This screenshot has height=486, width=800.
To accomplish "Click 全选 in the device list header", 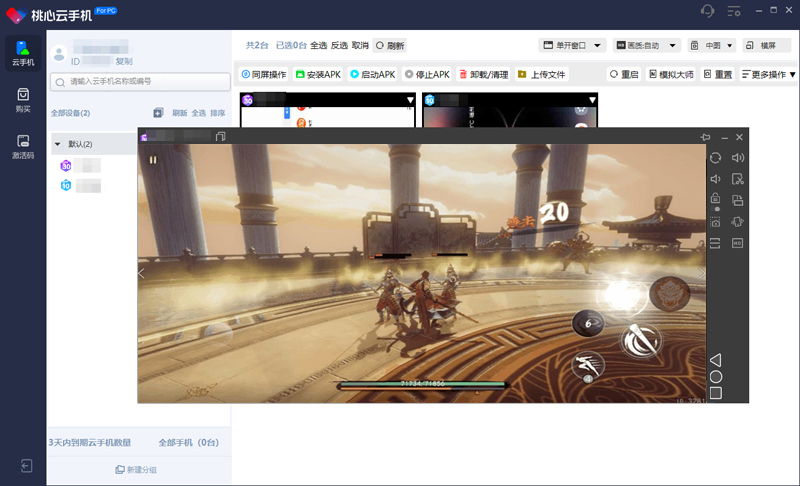I will pos(198,113).
